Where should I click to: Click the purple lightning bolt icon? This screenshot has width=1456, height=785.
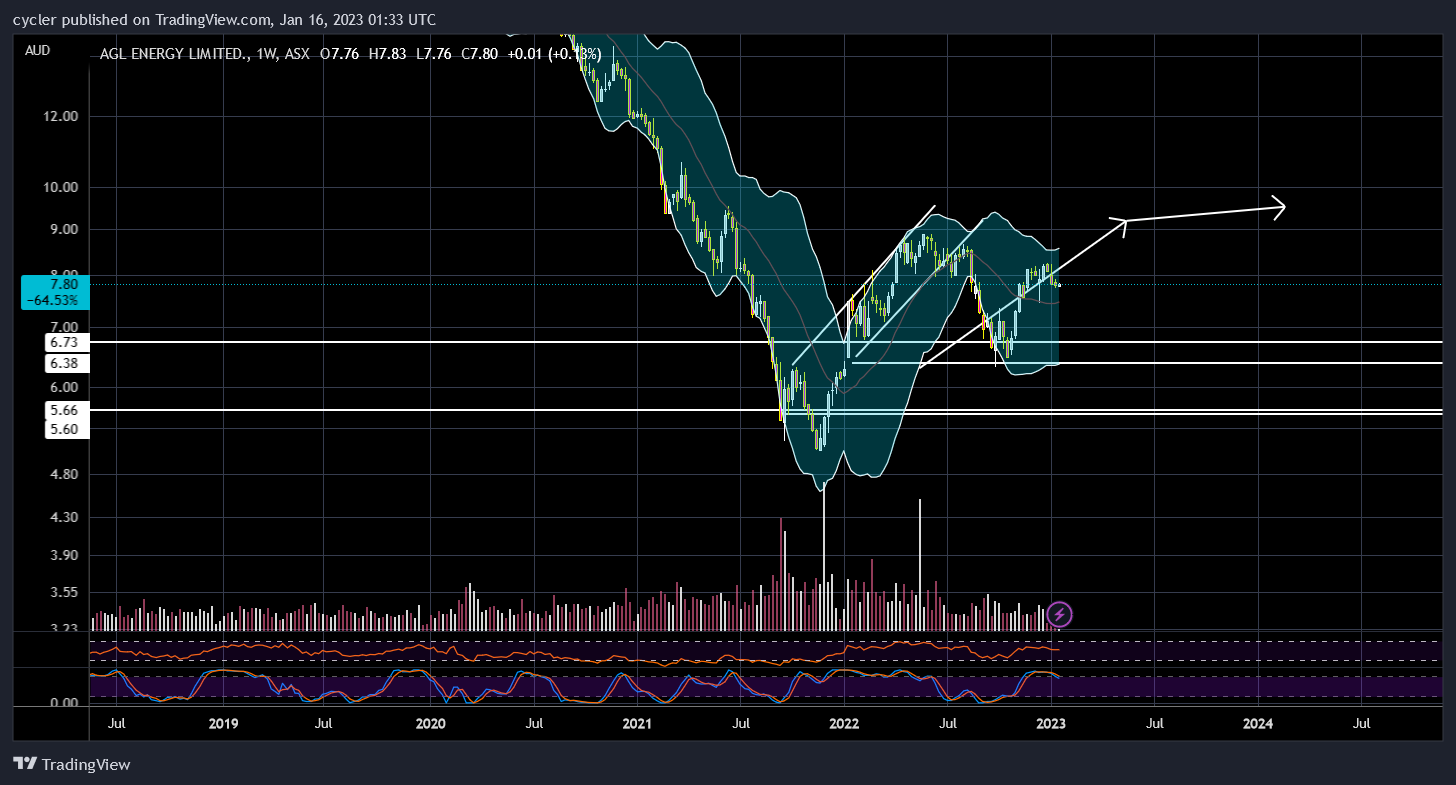tap(1061, 614)
